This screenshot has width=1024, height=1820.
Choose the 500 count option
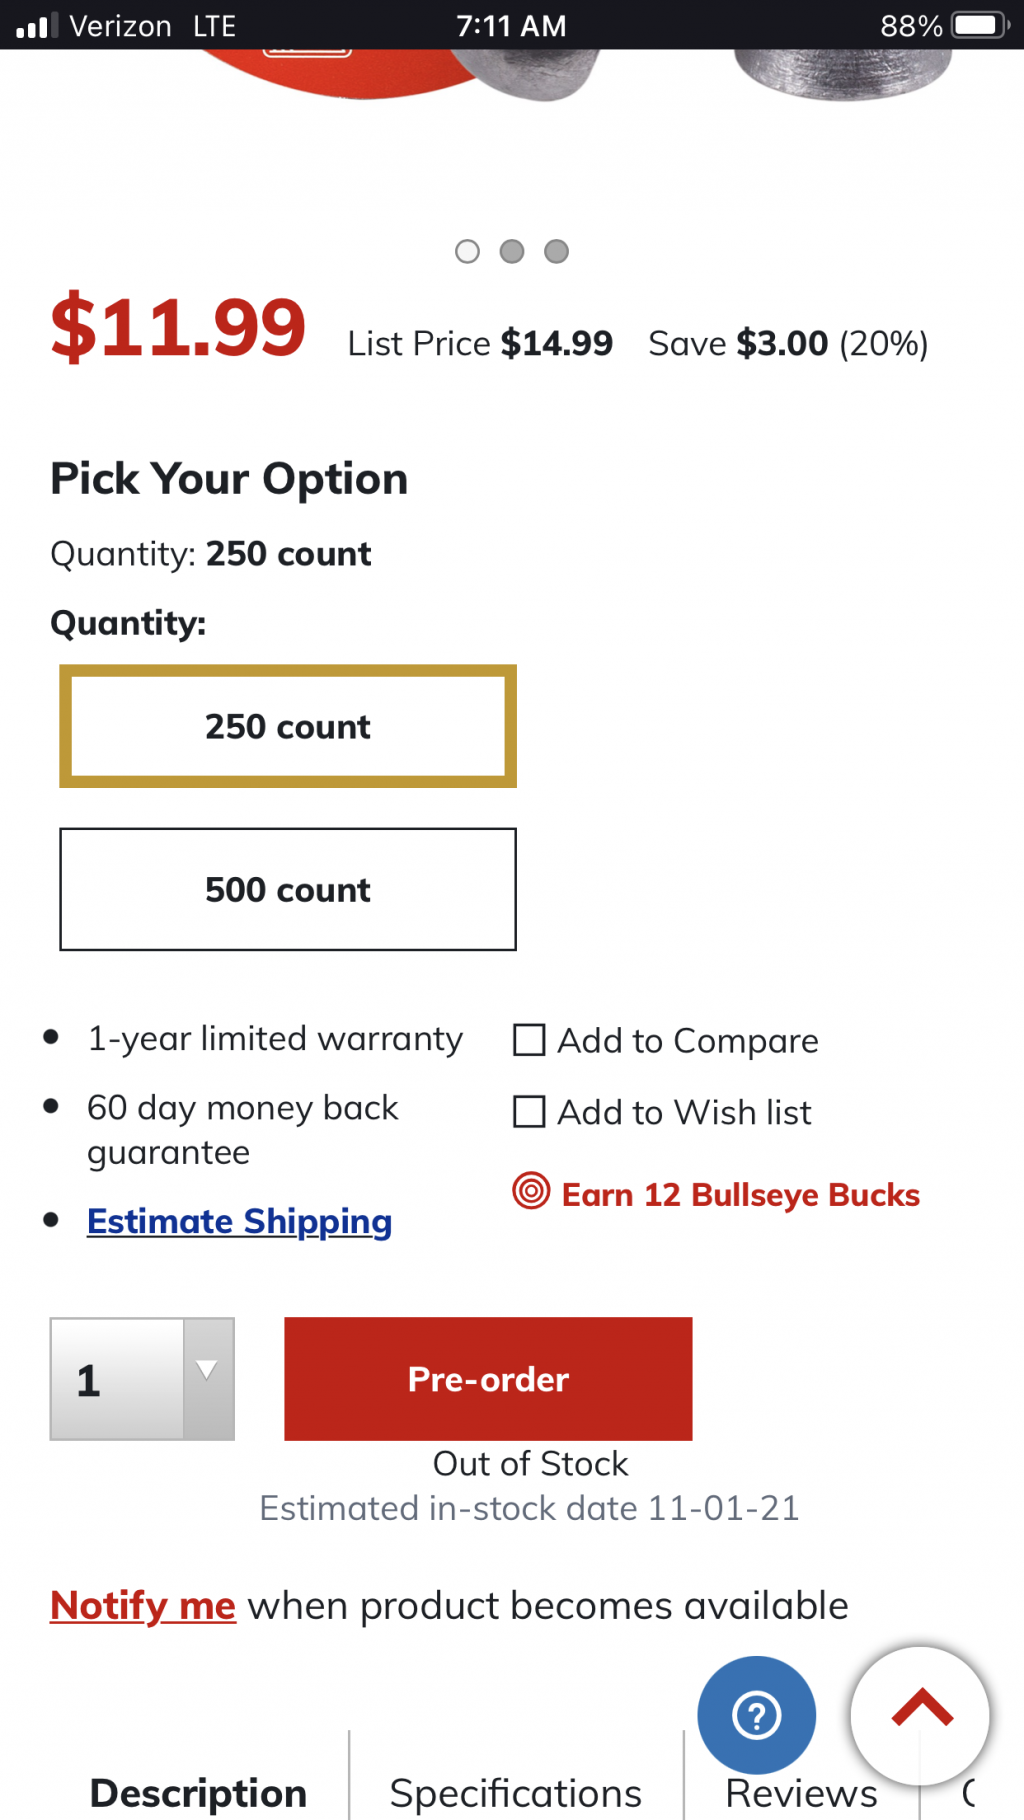pos(288,889)
